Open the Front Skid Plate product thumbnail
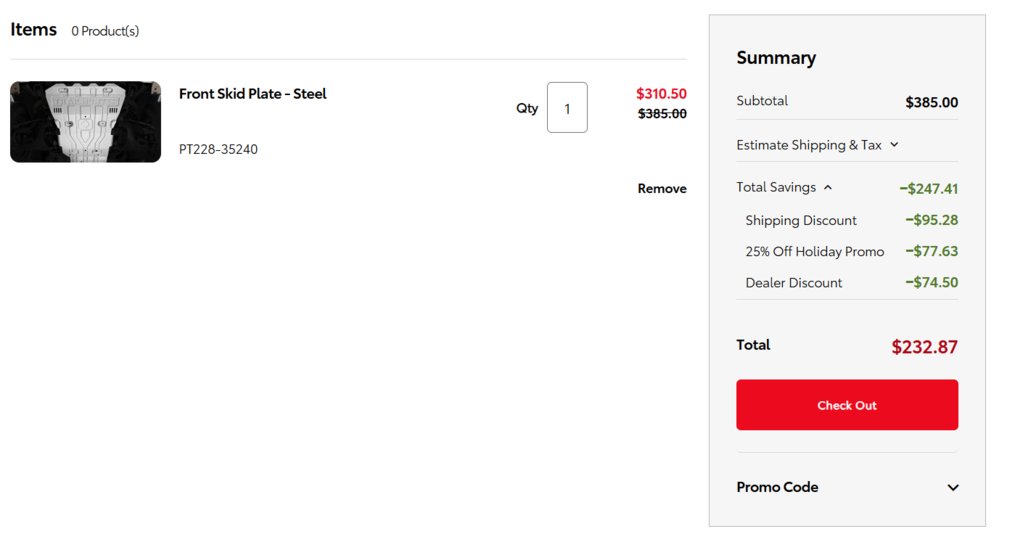This screenshot has height=550, width=1023. pos(85,122)
